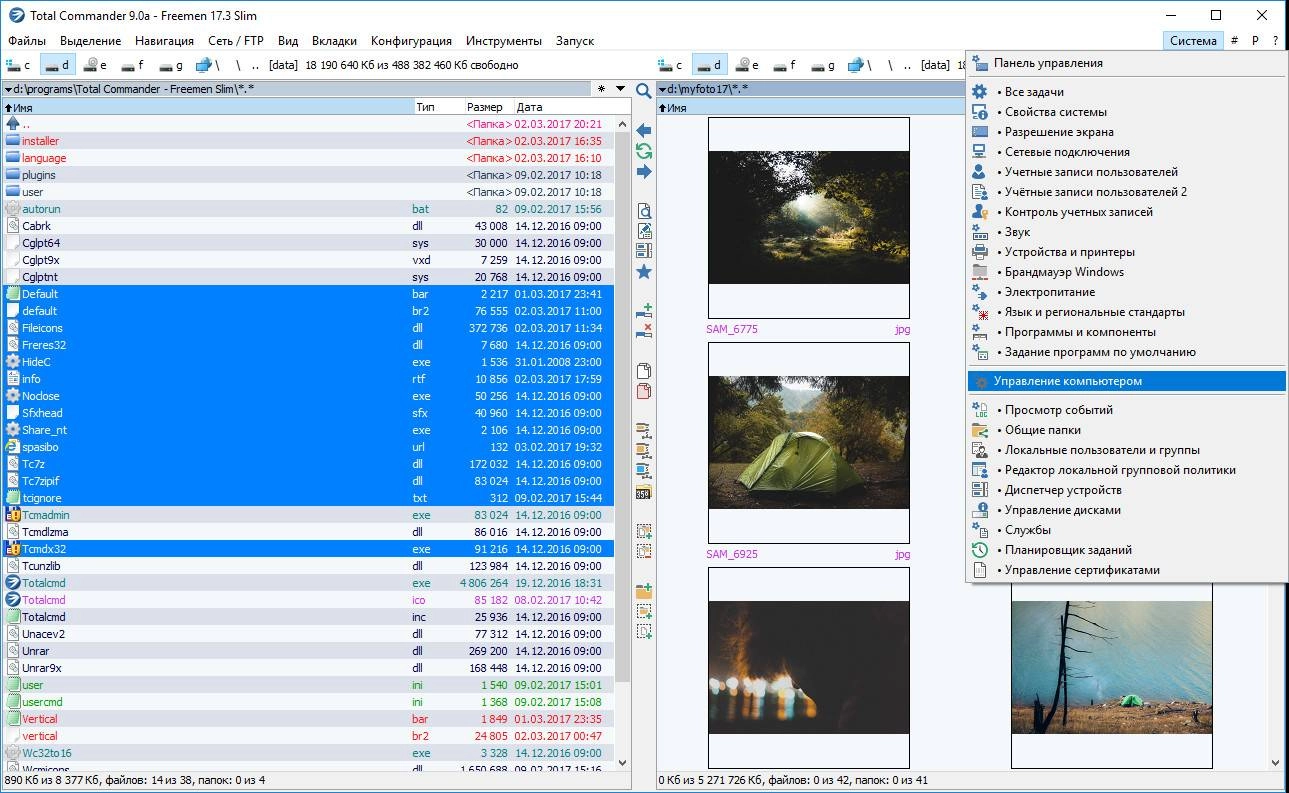Click the plugins folder row
Viewport: 1289px width, 793px height.
pos(308,175)
